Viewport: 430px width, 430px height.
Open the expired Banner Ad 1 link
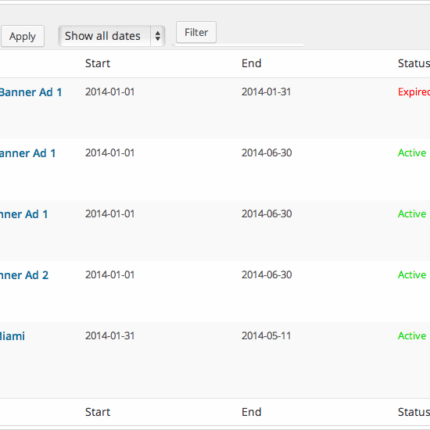coord(31,92)
